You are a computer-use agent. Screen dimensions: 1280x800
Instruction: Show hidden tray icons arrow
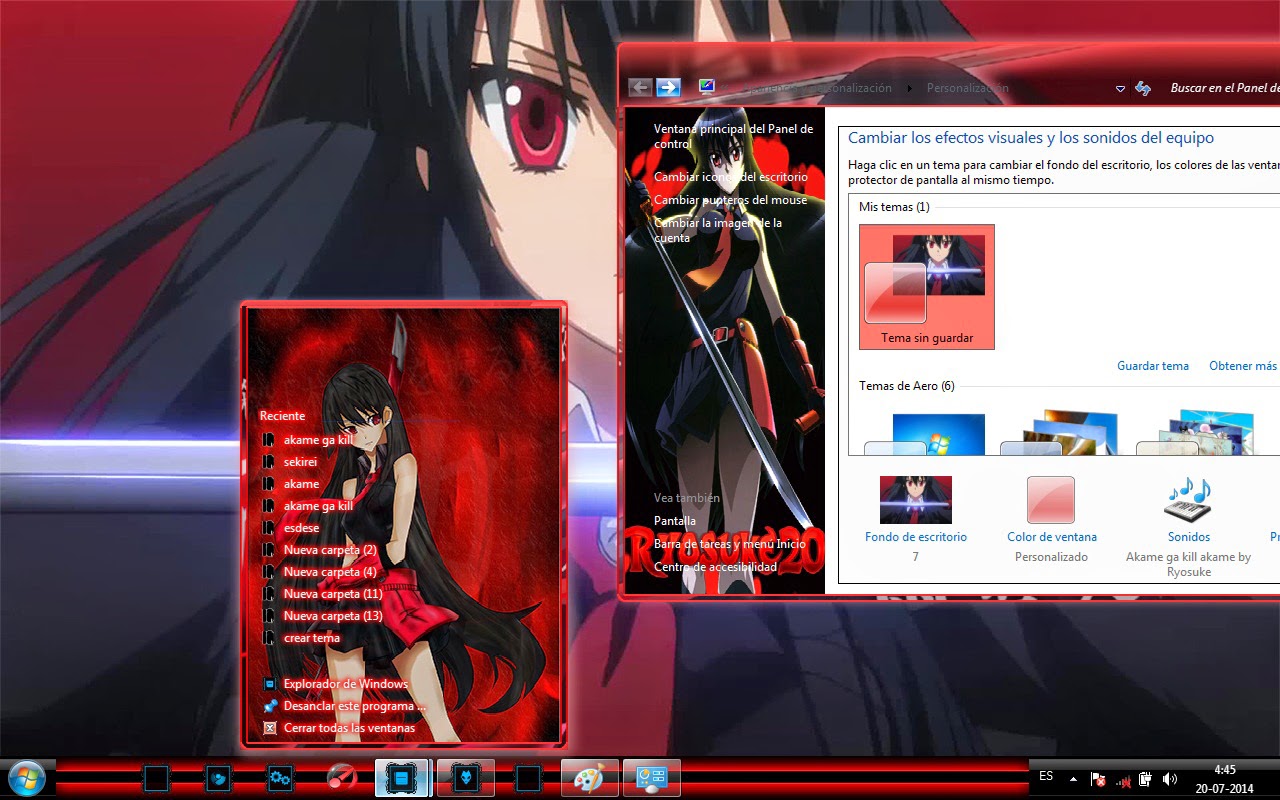[x=1073, y=778]
